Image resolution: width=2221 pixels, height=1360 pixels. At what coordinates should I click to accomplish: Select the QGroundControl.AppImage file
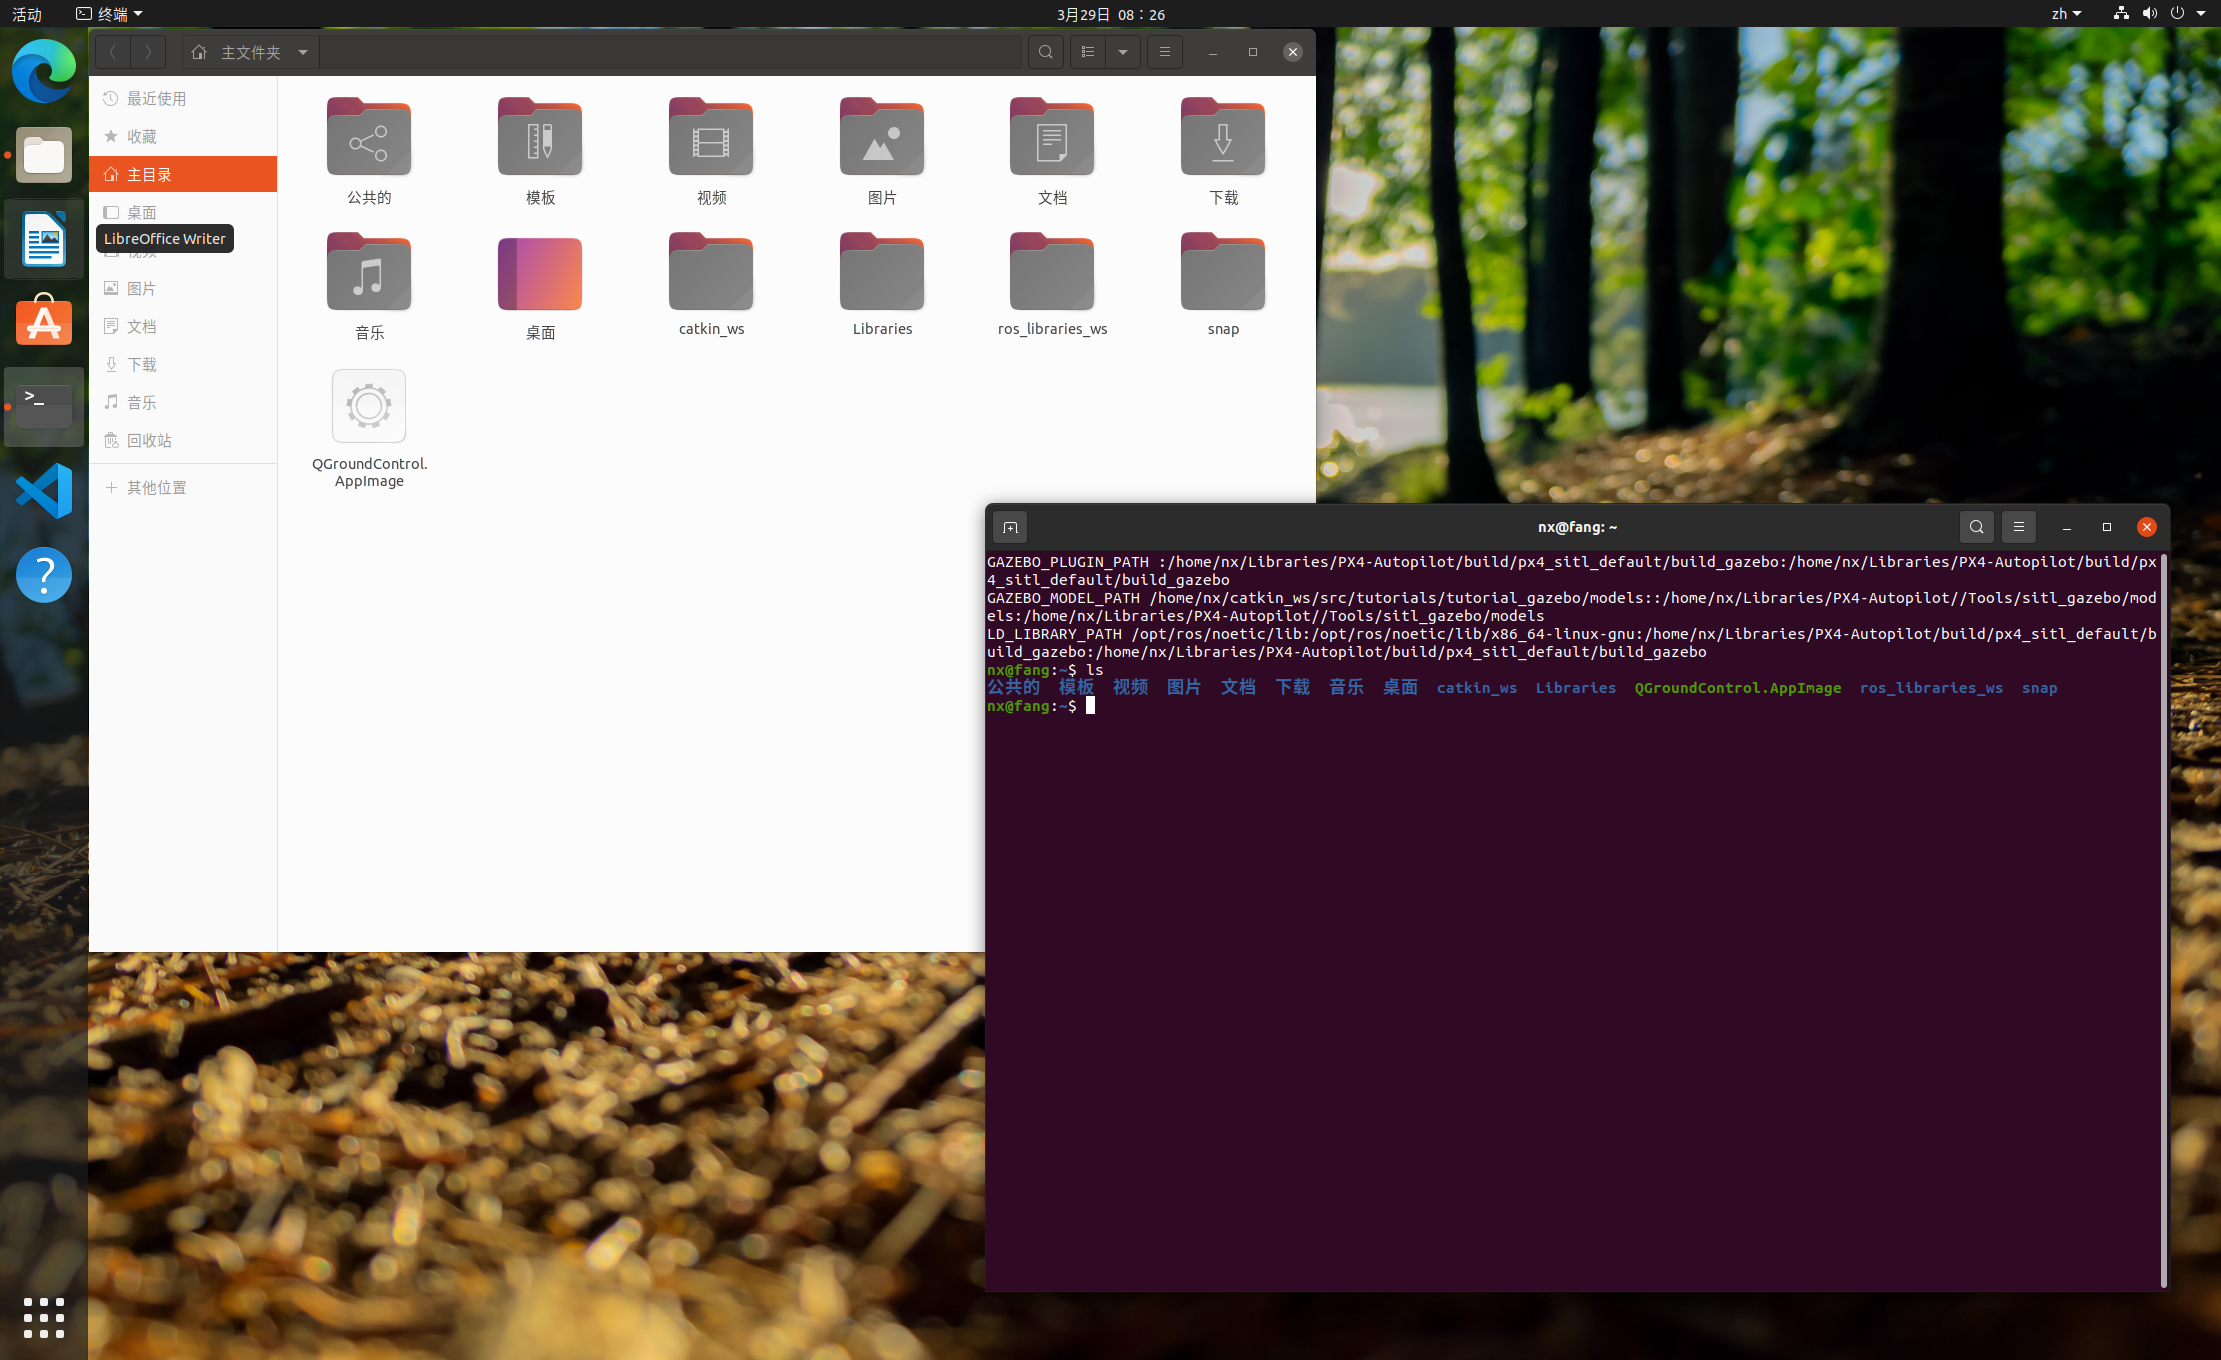tap(369, 429)
